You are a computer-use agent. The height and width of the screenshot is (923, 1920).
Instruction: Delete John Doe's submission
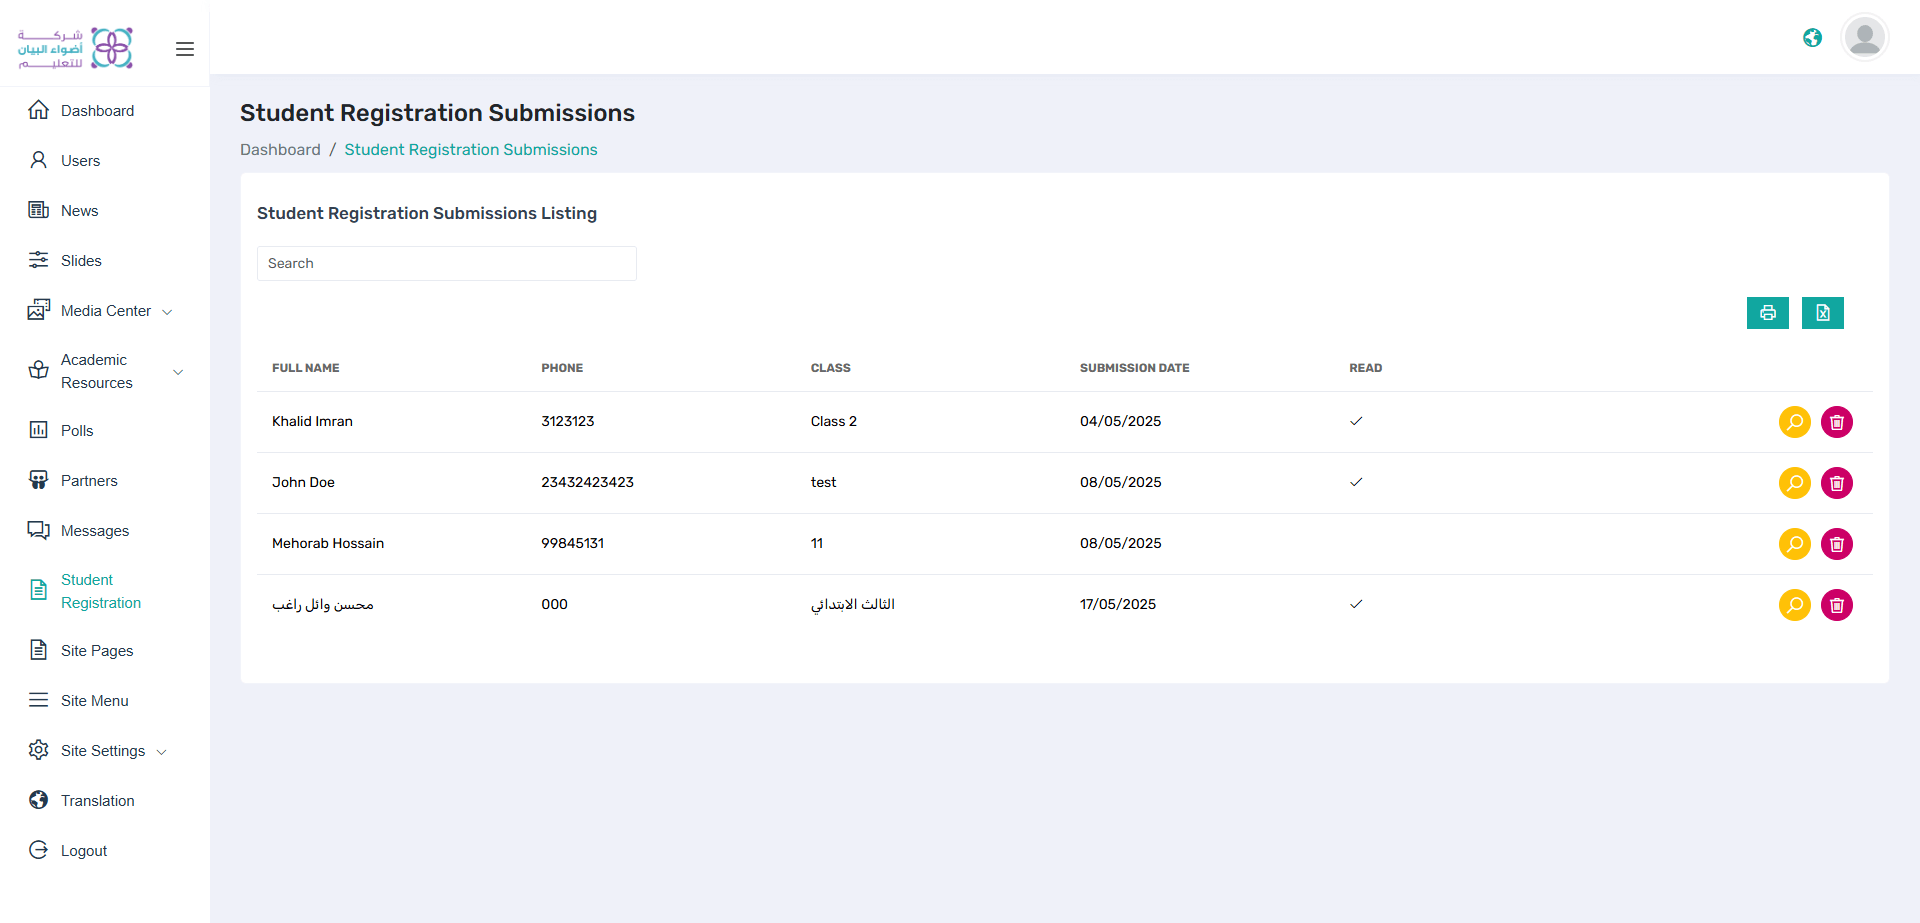pos(1837,483)
